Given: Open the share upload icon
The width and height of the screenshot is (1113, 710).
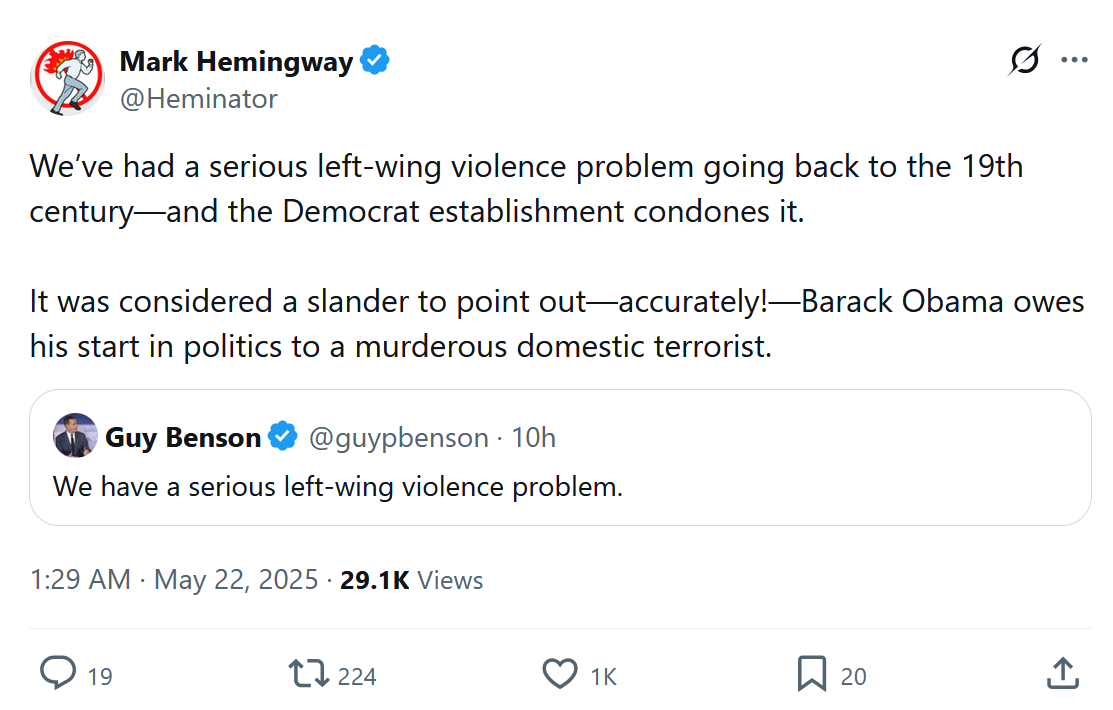Looking at the screenshot, I should (x=1062, y=674).
